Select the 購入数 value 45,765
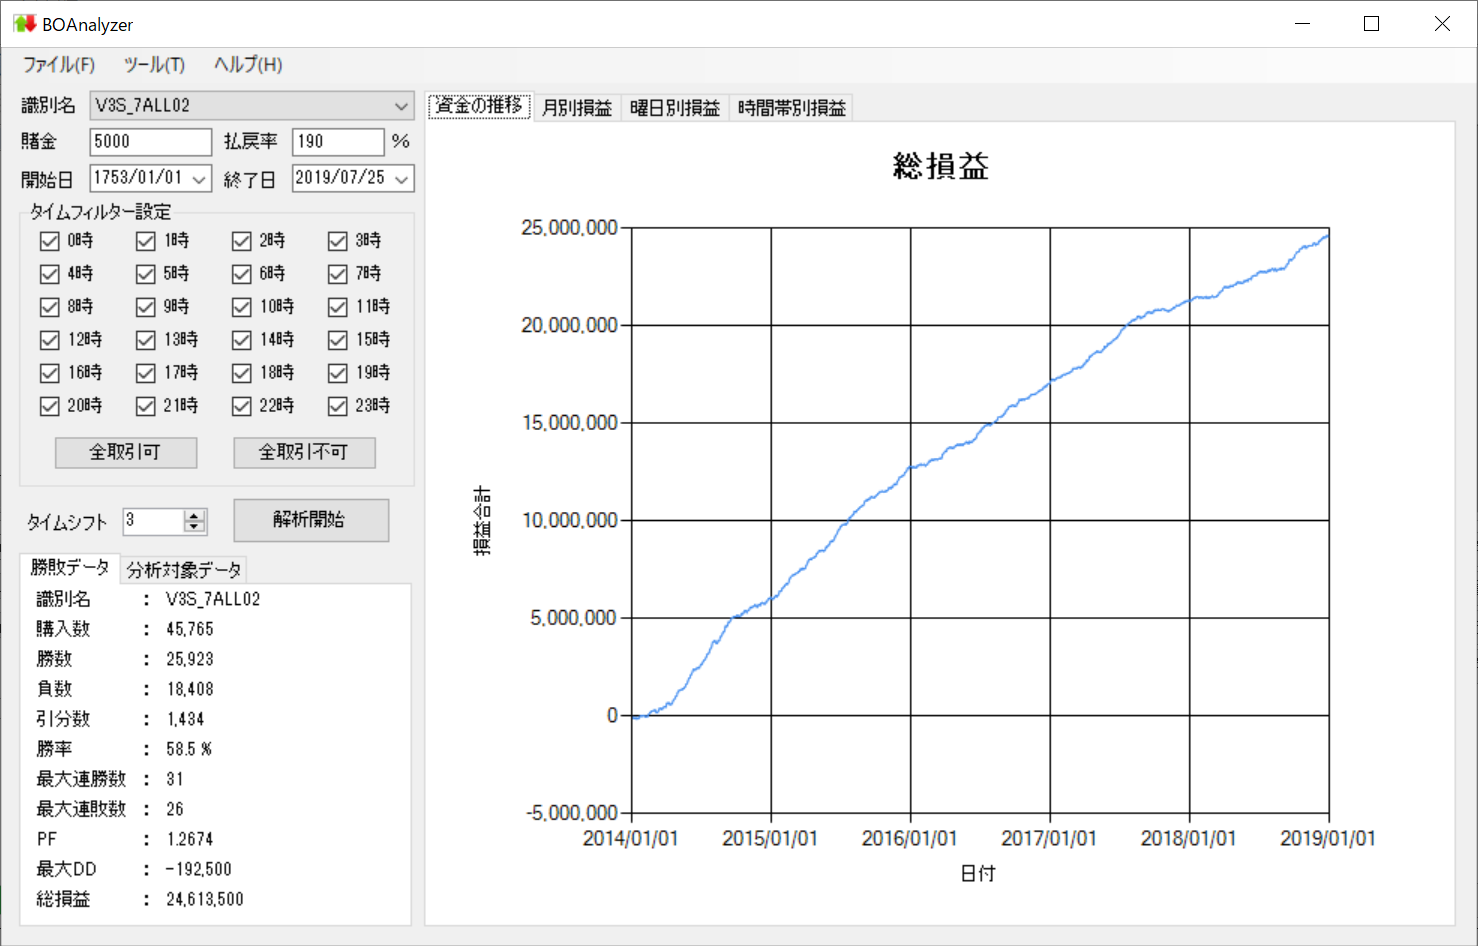Screen dimensions: 1478x946 point(190,629)
